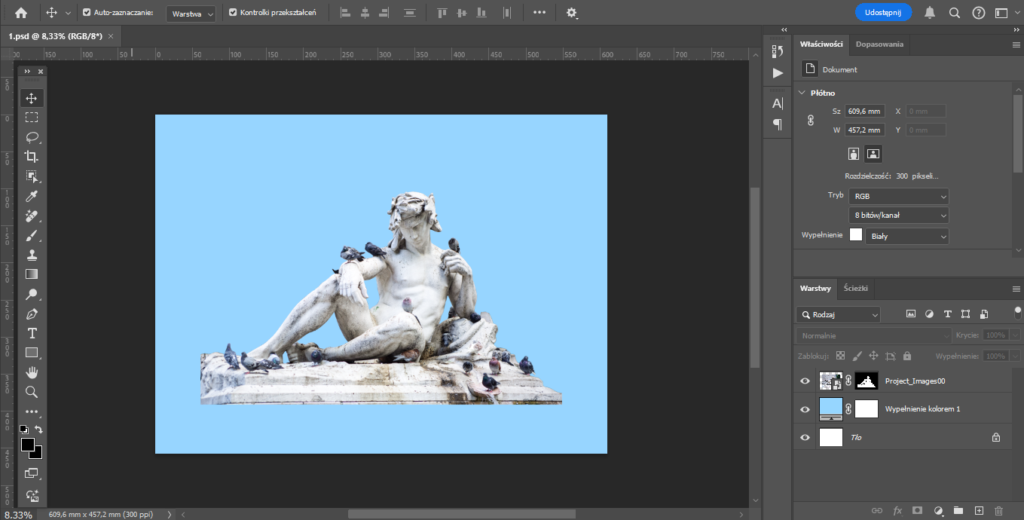The height and width of the screenshot is (520, 1024).
Task: Swap foreground and background colors
Action: (x=39, y=429)
